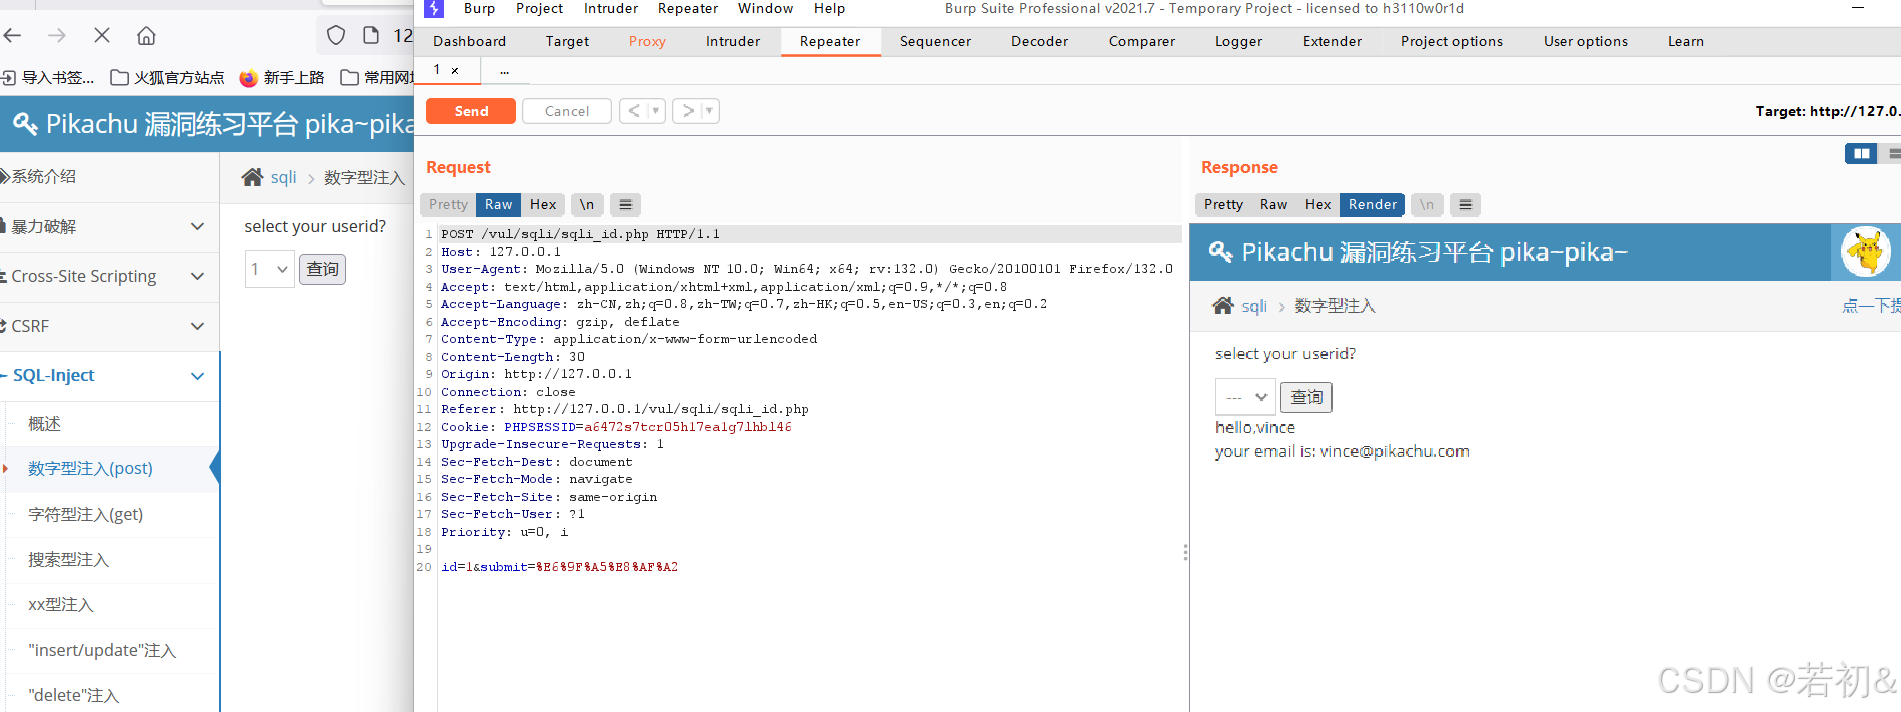Add a new Repeater tab with ellipsis

pos(504,70)
